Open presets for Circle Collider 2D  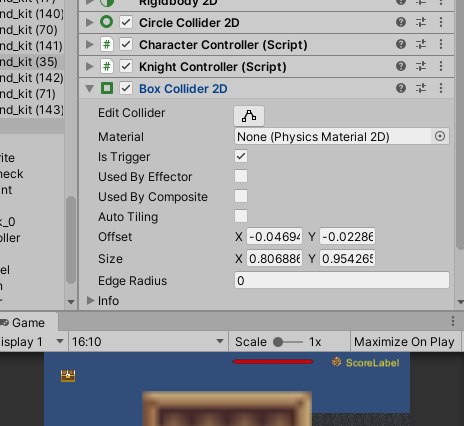coord(421,22)
